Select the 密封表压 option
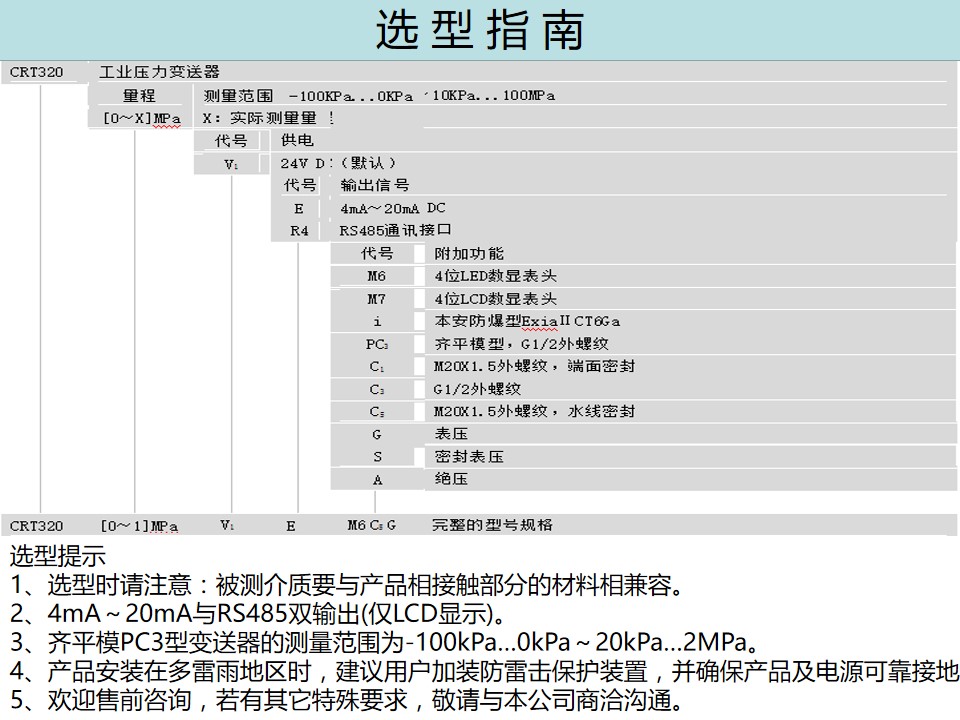Screen dimensions: 960x720 pyautogui.click(x=469, y=457)
